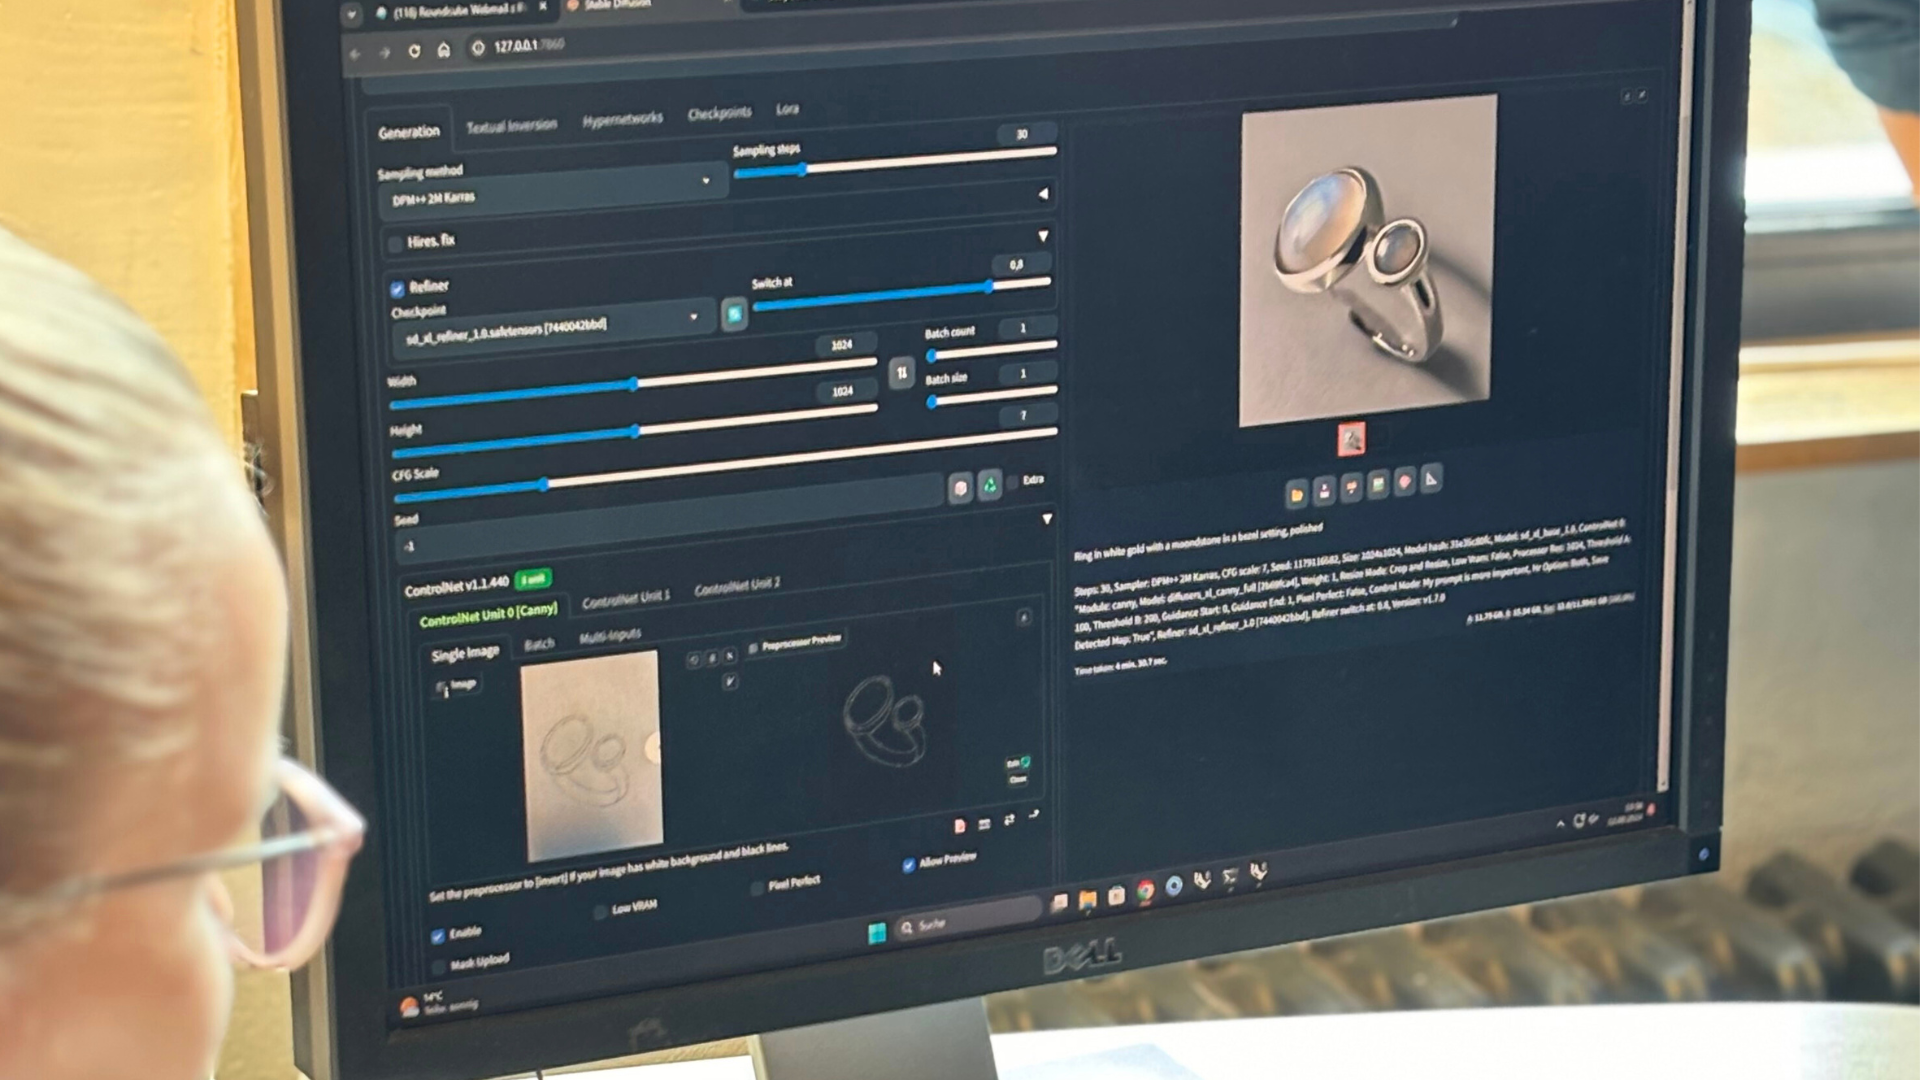Click the Windows Start button
This screenshot has width=1920, height=1080.
click(x=877, y=933)
